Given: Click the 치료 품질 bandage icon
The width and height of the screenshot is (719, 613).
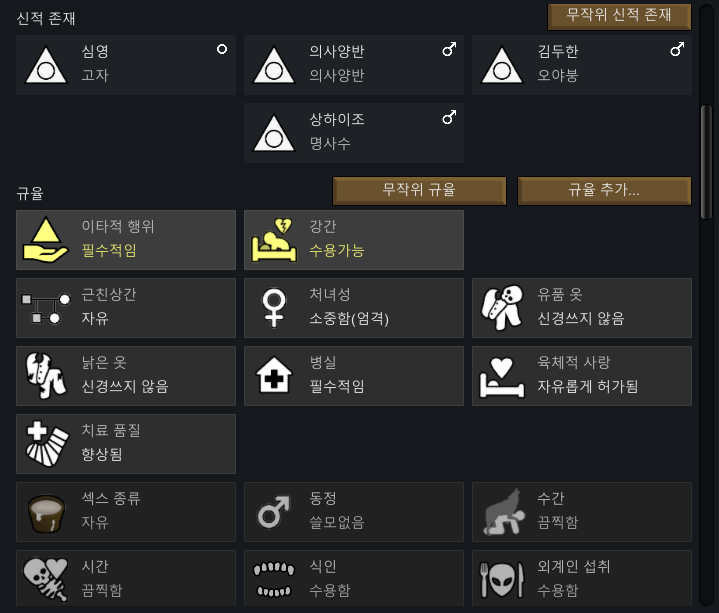Looking at the screenshot, I should point(47,444).
